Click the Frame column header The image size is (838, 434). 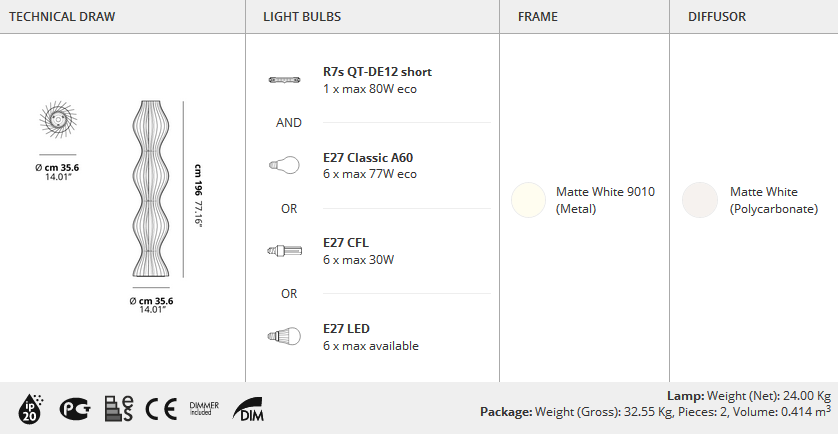[x=538, y=17]
